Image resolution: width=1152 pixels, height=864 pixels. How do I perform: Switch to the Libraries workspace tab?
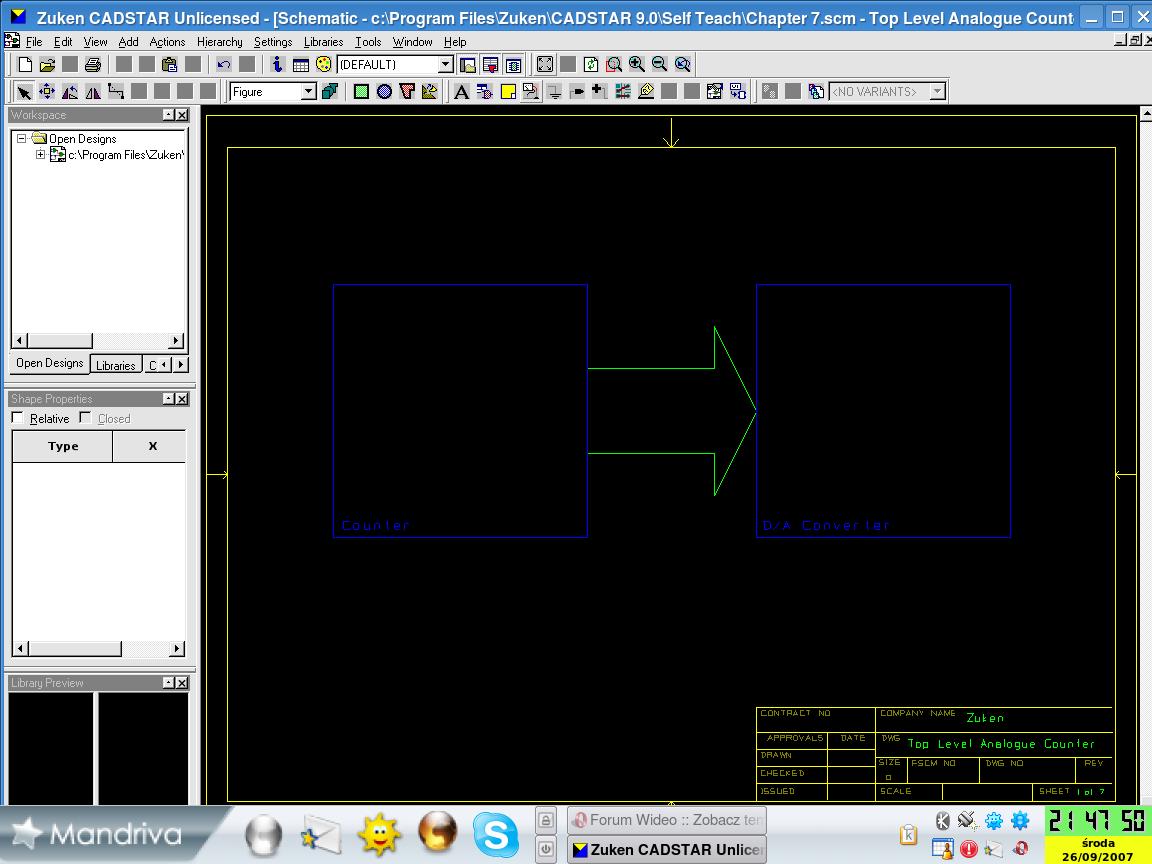pyautogui.click(x=115, y=365)
